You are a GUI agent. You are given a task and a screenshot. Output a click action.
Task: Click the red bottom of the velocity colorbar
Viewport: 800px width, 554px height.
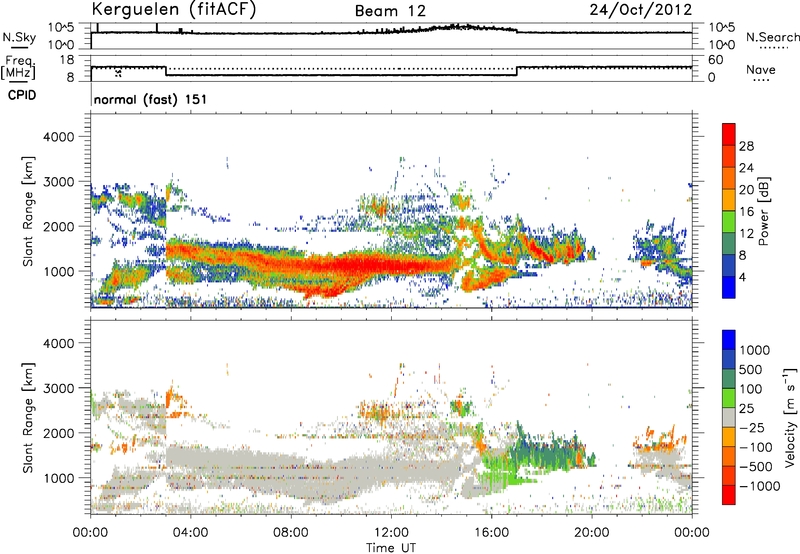pos(729,495)
